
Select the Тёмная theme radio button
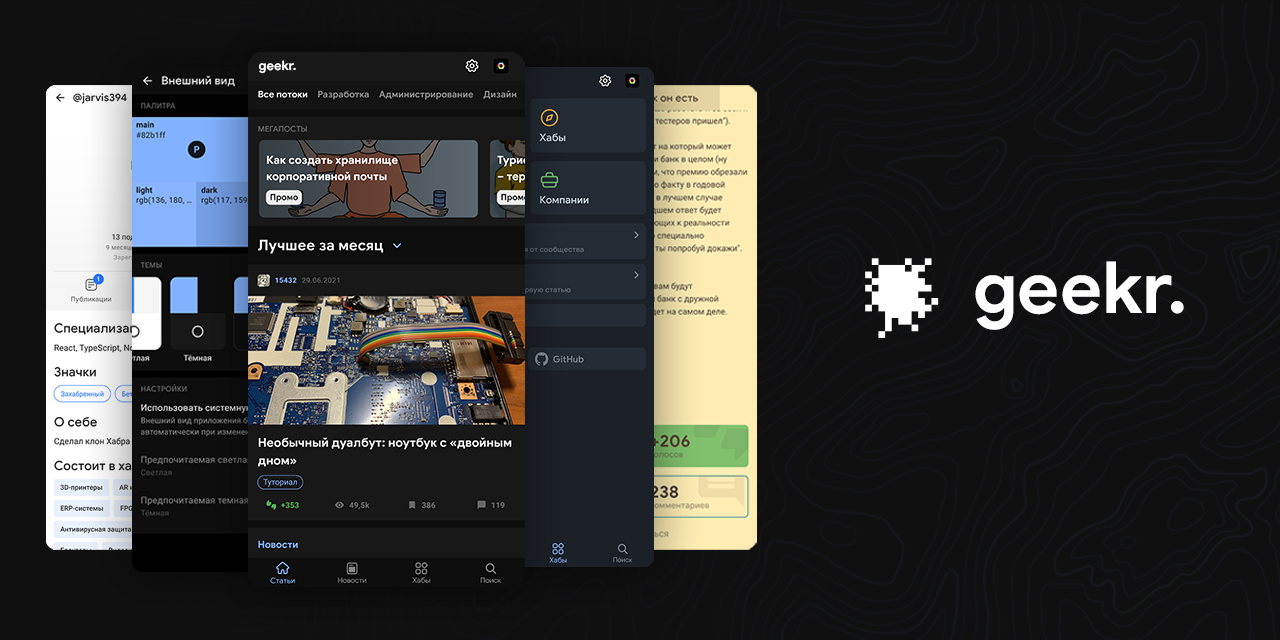(x=197, y=331)
